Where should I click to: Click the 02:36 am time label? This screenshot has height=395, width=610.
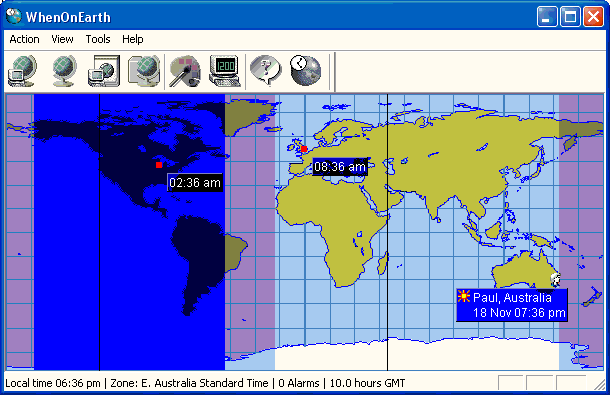(x=195, y=183)
